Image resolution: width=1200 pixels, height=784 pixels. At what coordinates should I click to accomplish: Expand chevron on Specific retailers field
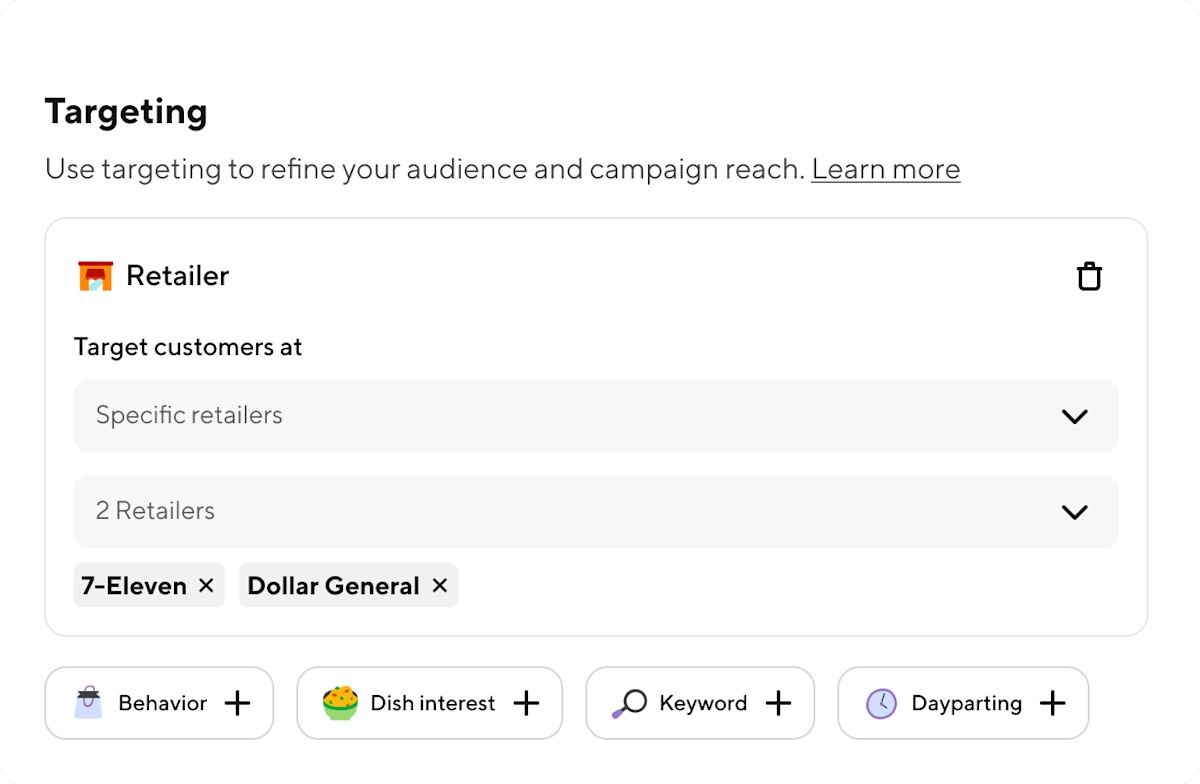(1074, 416)
